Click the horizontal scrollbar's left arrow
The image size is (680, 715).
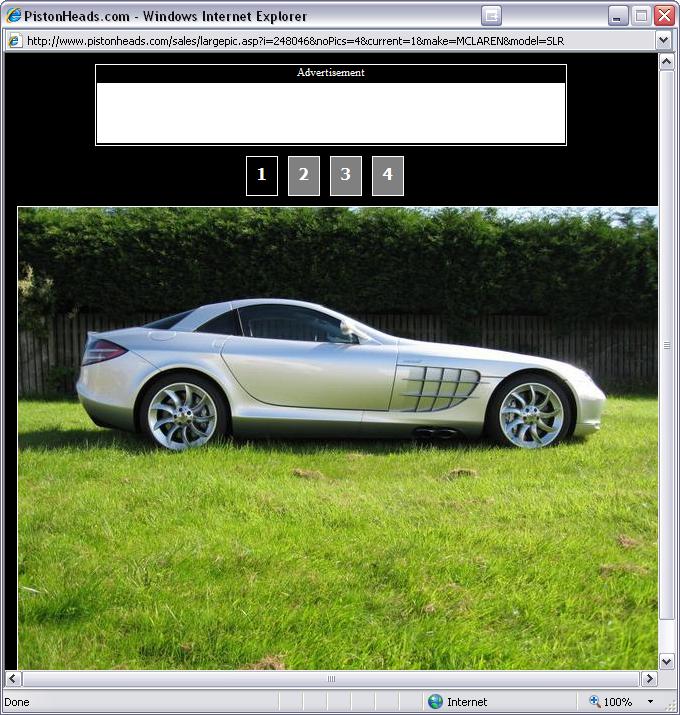(x=13, y=679)
